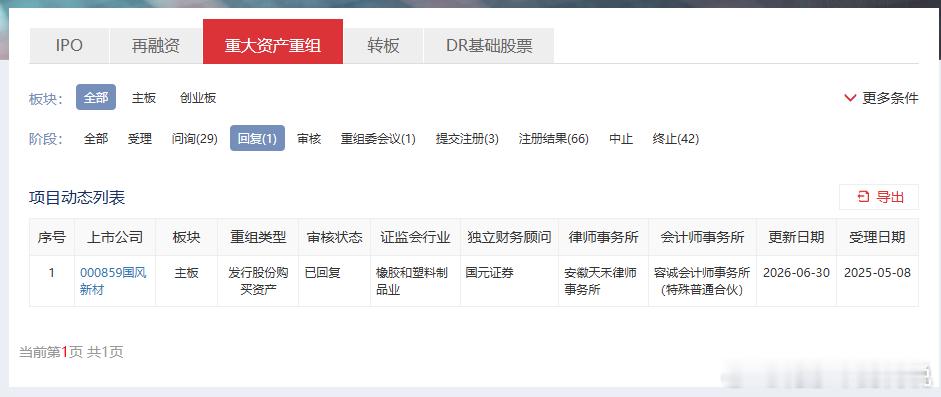
Task: Filter stage by 中止
Action: click(x=621, y=139)
